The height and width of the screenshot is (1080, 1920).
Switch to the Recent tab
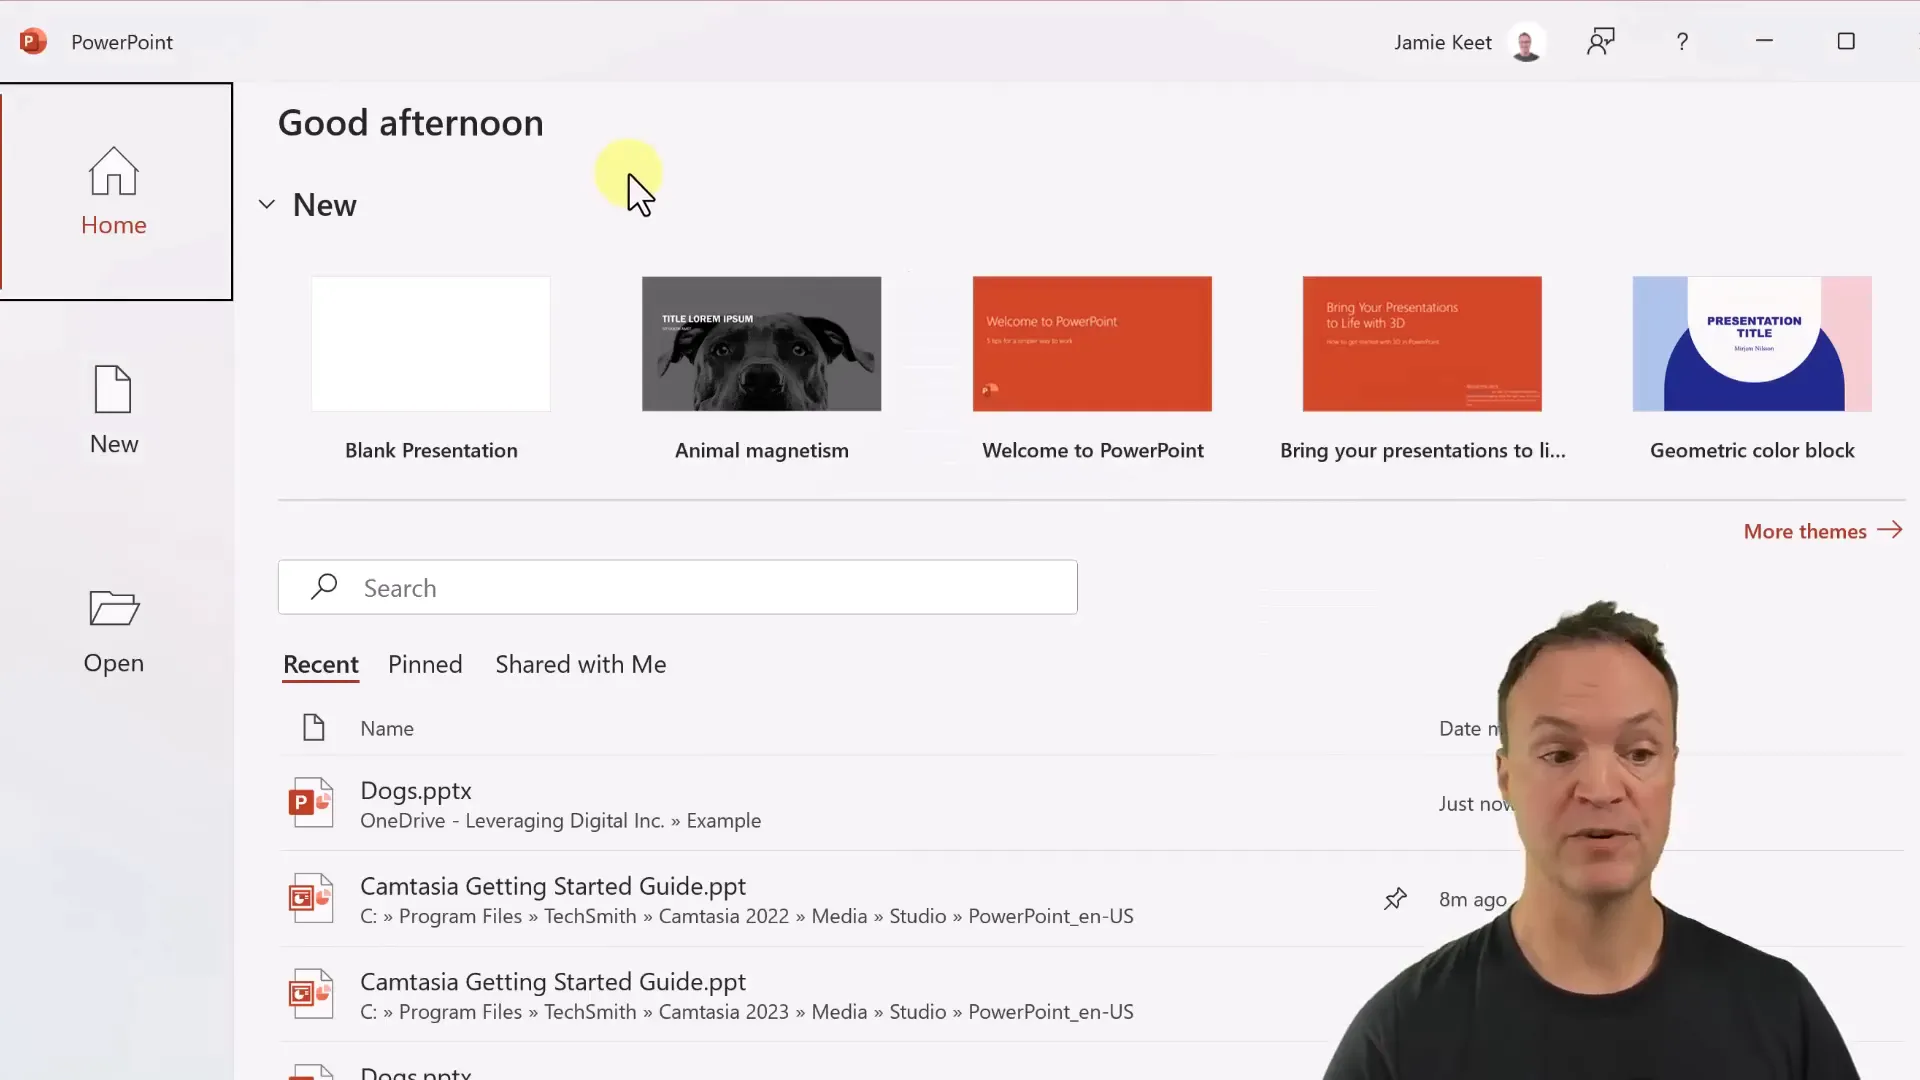click(x=320, y=665)
